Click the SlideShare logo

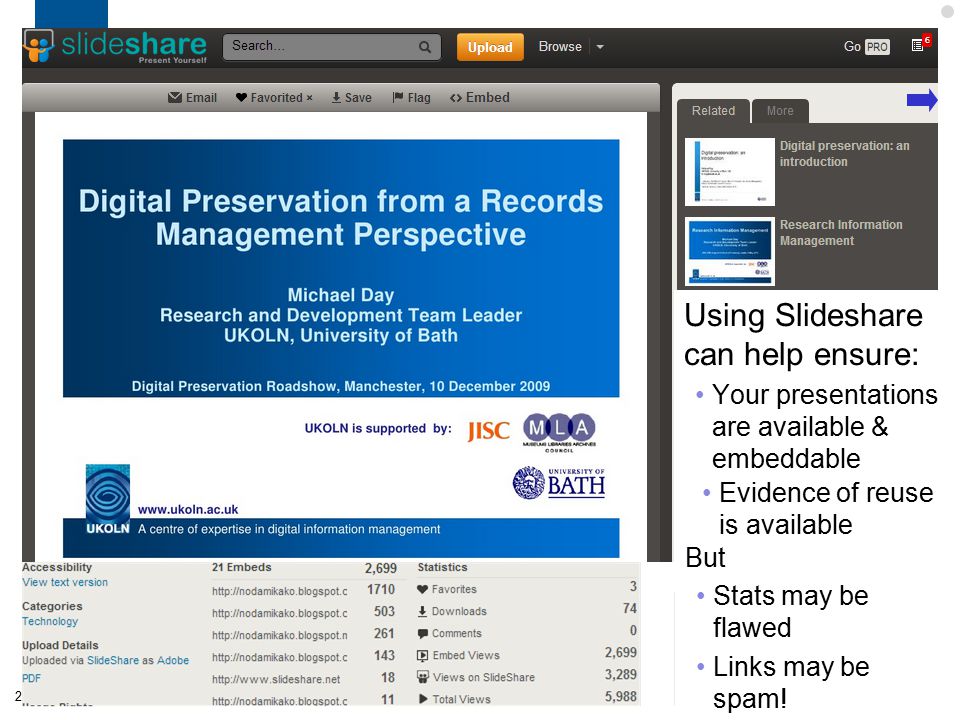[x=115, y=47]
